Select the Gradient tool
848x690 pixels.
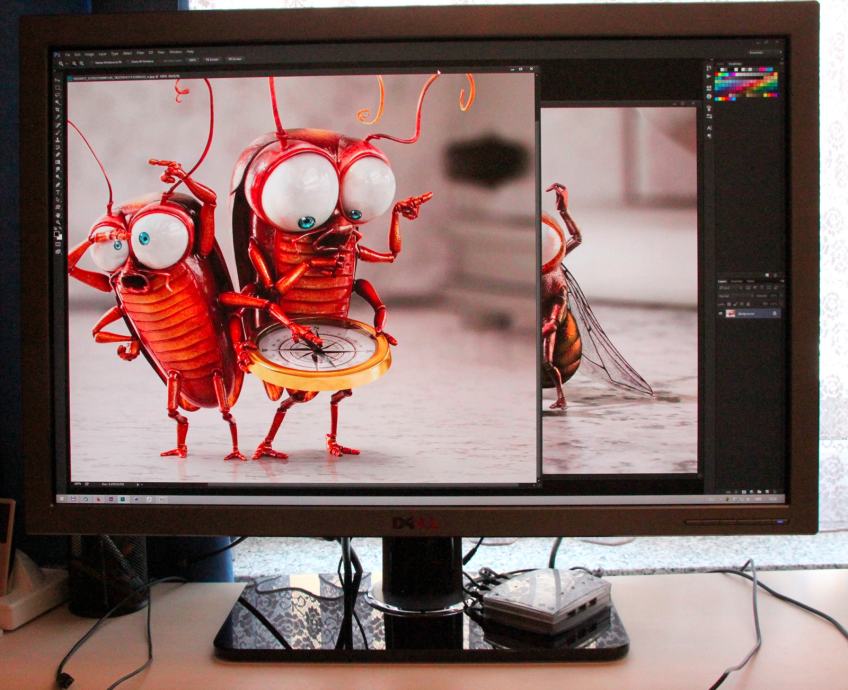[57, 162]
